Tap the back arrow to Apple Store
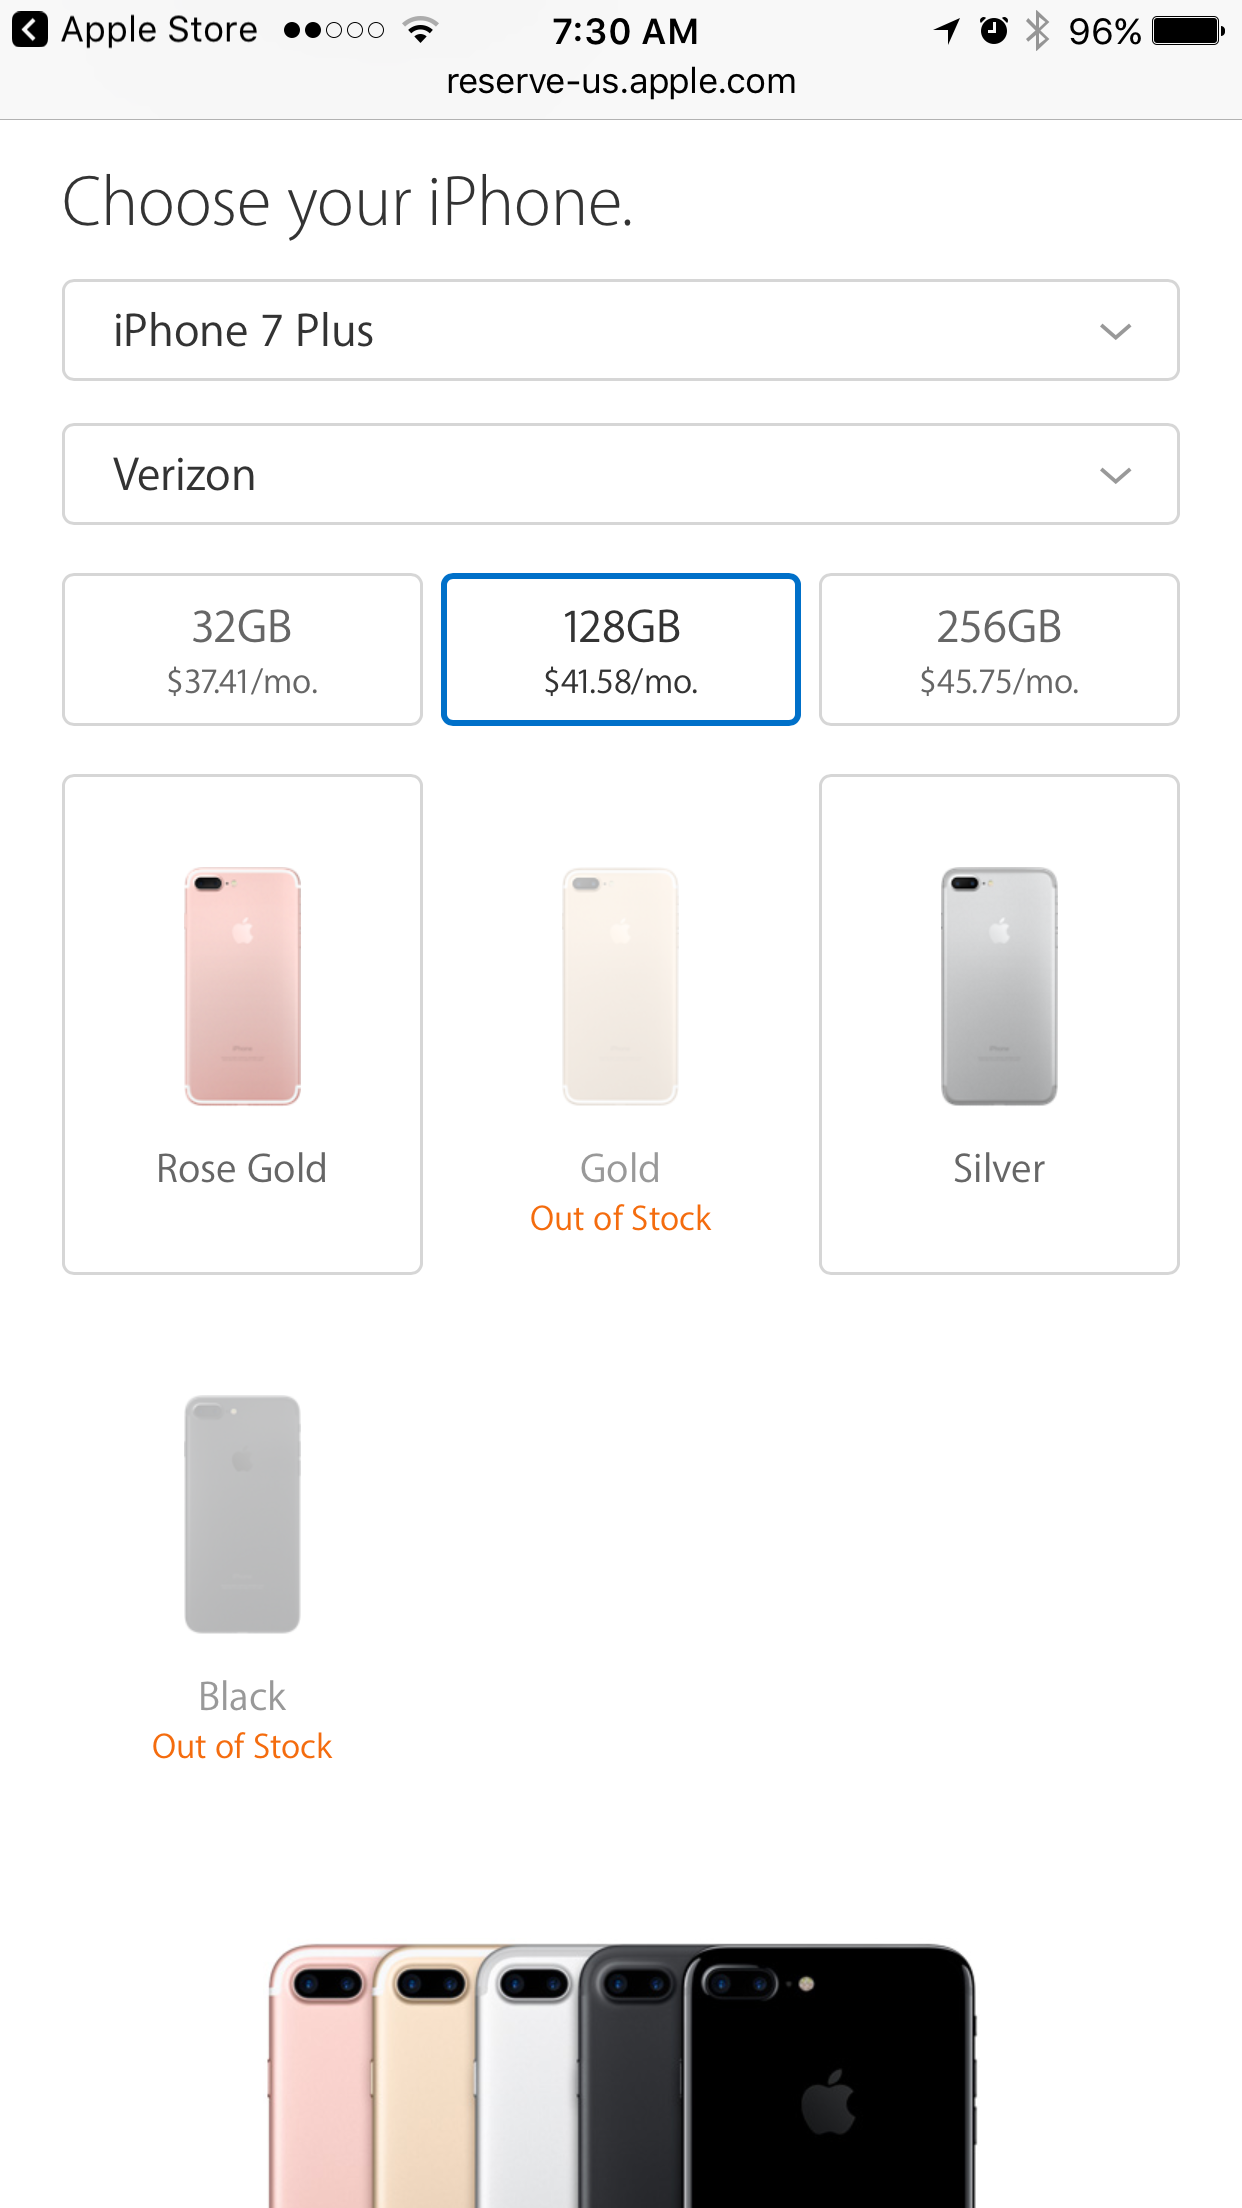 [x=30, y=30]
